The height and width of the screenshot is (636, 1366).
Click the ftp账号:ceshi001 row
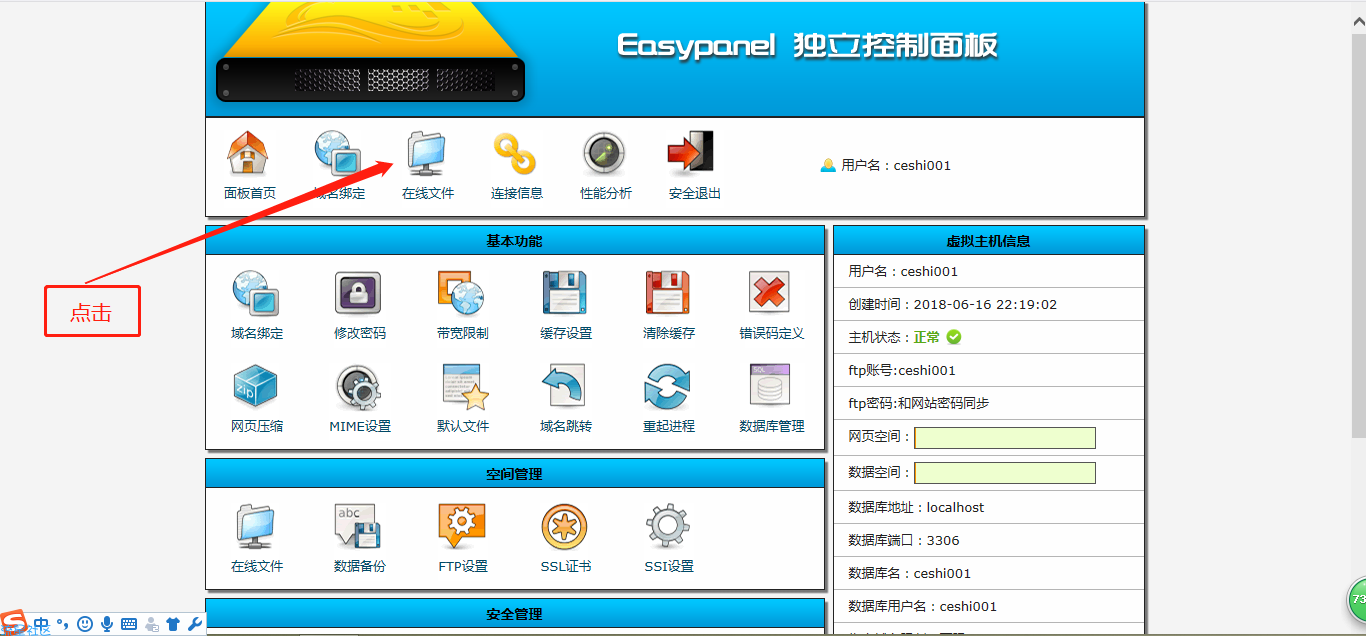click(x=988, y=370)
